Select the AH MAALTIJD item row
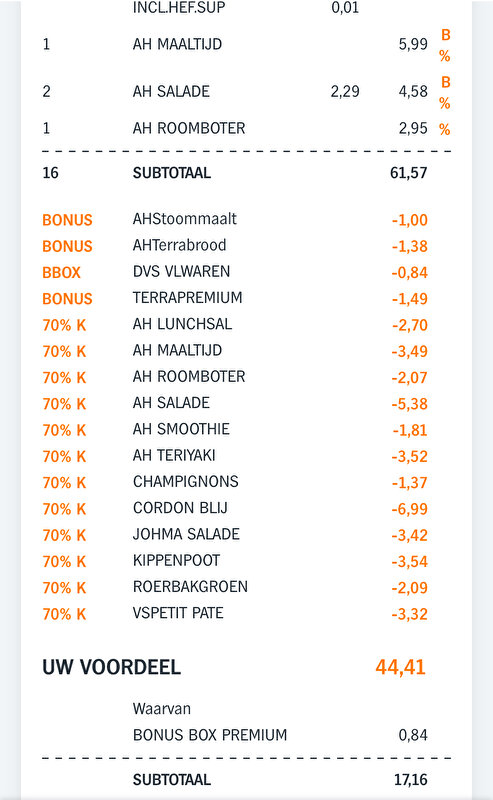Screen dimensions: 493x800 (x=246, y=44)
